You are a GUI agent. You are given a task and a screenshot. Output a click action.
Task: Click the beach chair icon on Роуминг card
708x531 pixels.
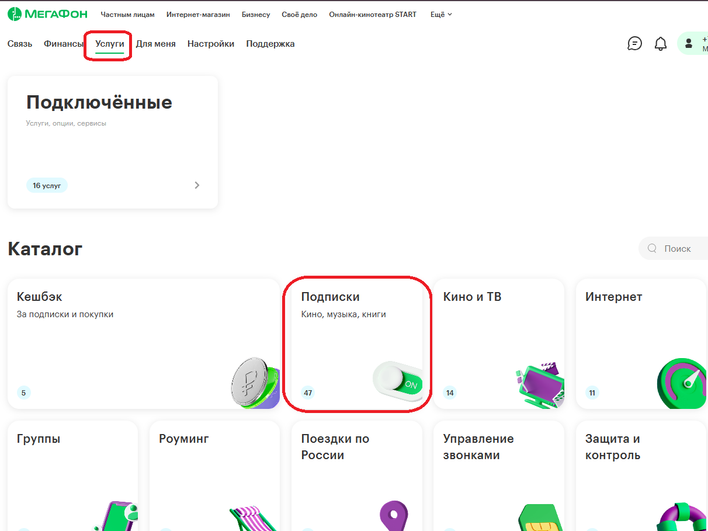pyautogui.click(x=253, y=518)
